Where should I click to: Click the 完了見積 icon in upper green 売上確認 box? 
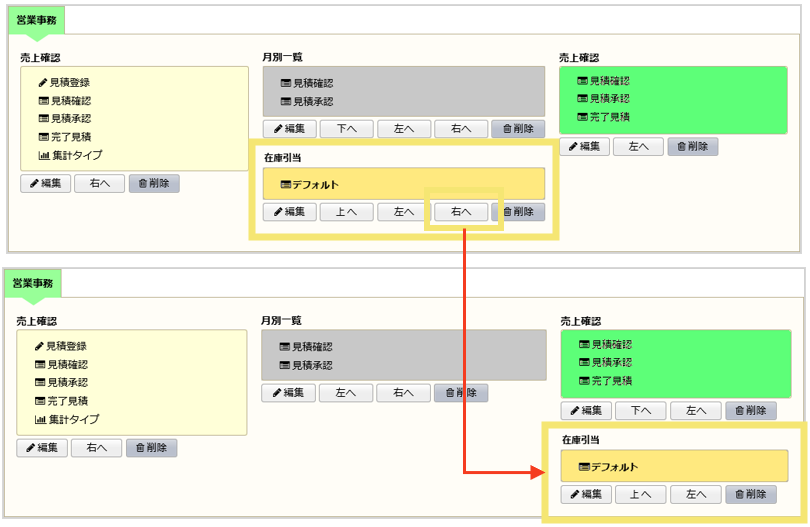coord(583,117)
